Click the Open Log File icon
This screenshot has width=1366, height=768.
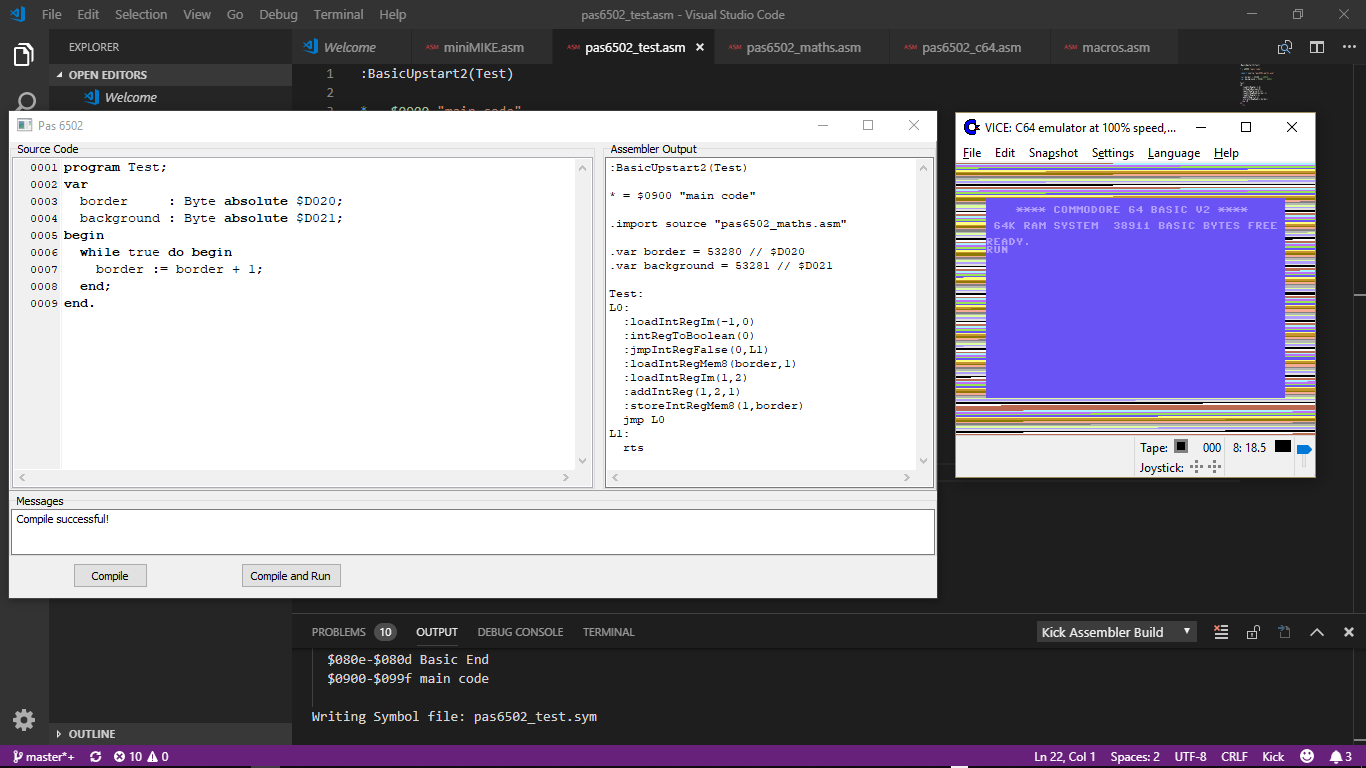1285,632
